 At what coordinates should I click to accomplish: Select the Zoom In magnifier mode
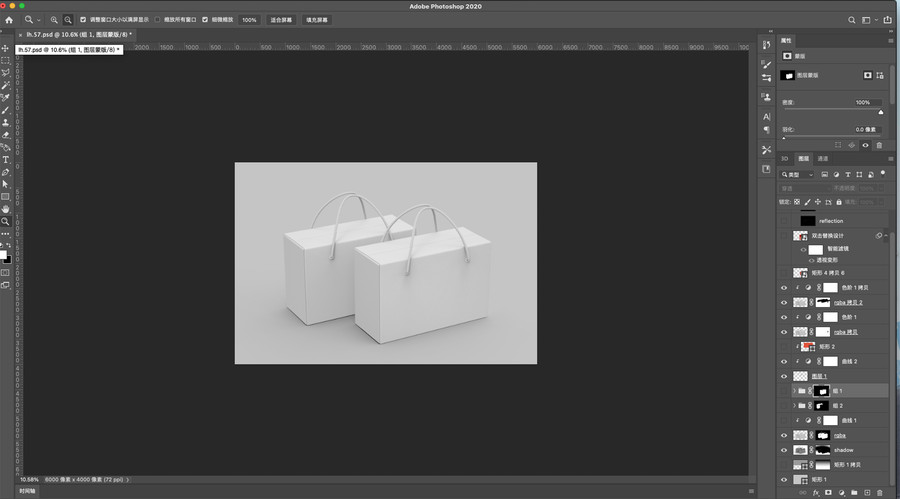(x=54, y=20)
